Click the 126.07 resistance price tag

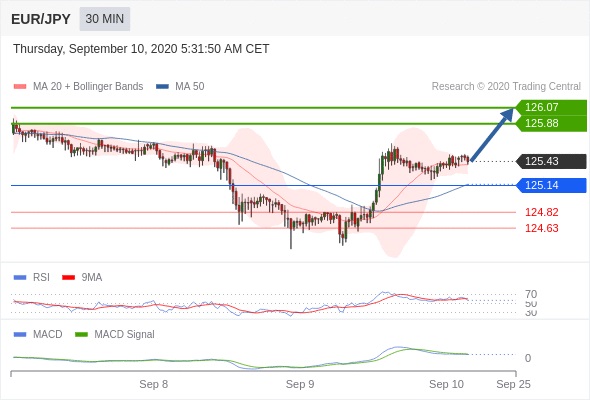[x=551, y=107]
